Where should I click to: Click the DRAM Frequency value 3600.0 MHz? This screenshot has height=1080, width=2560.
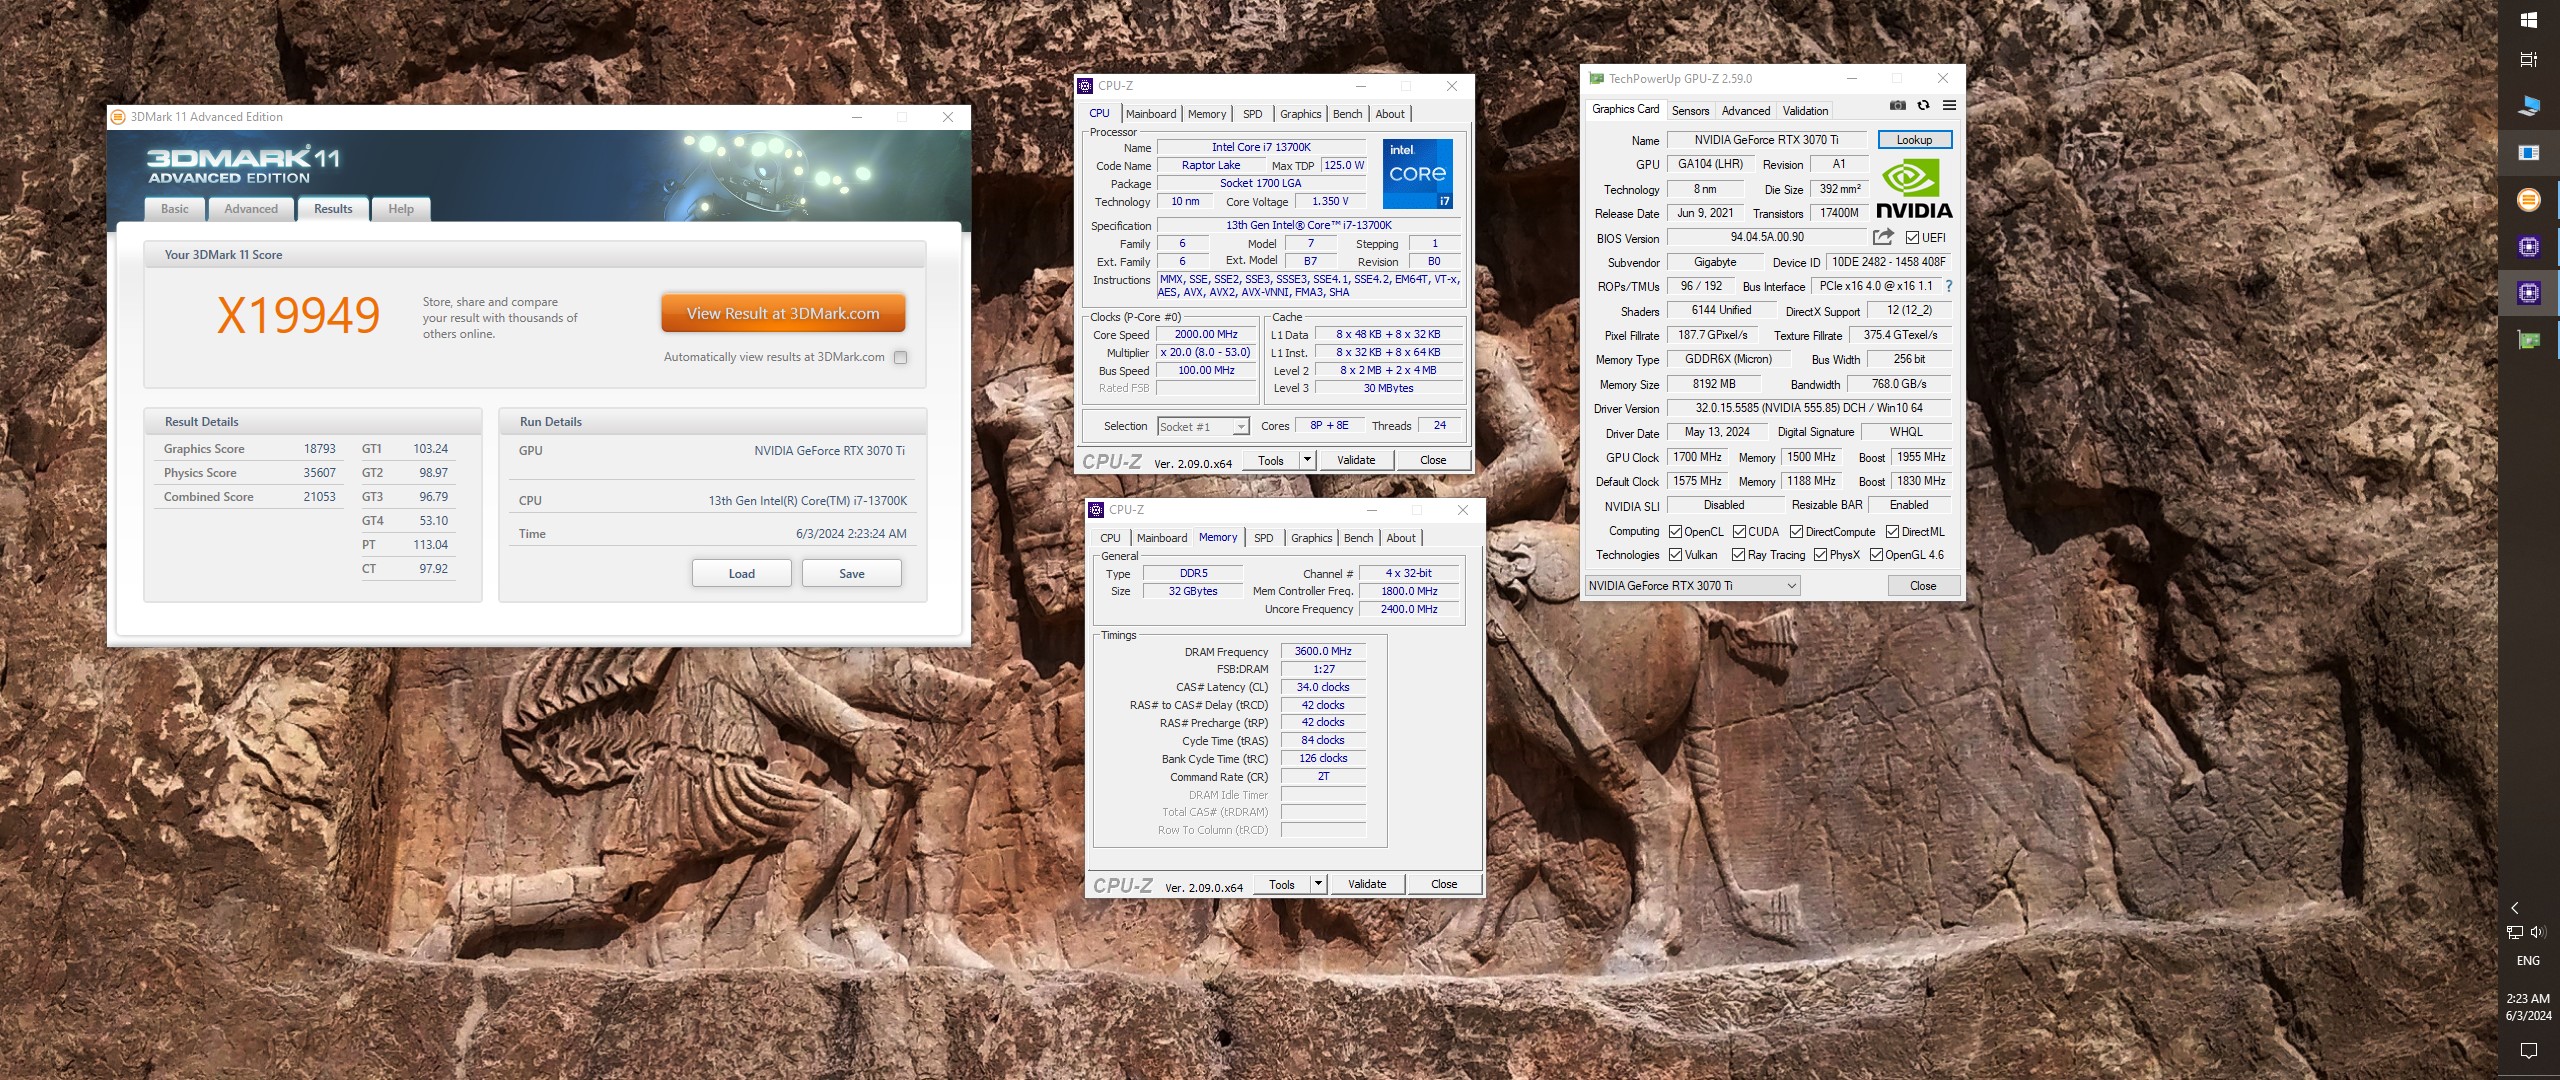point(1323,651)
